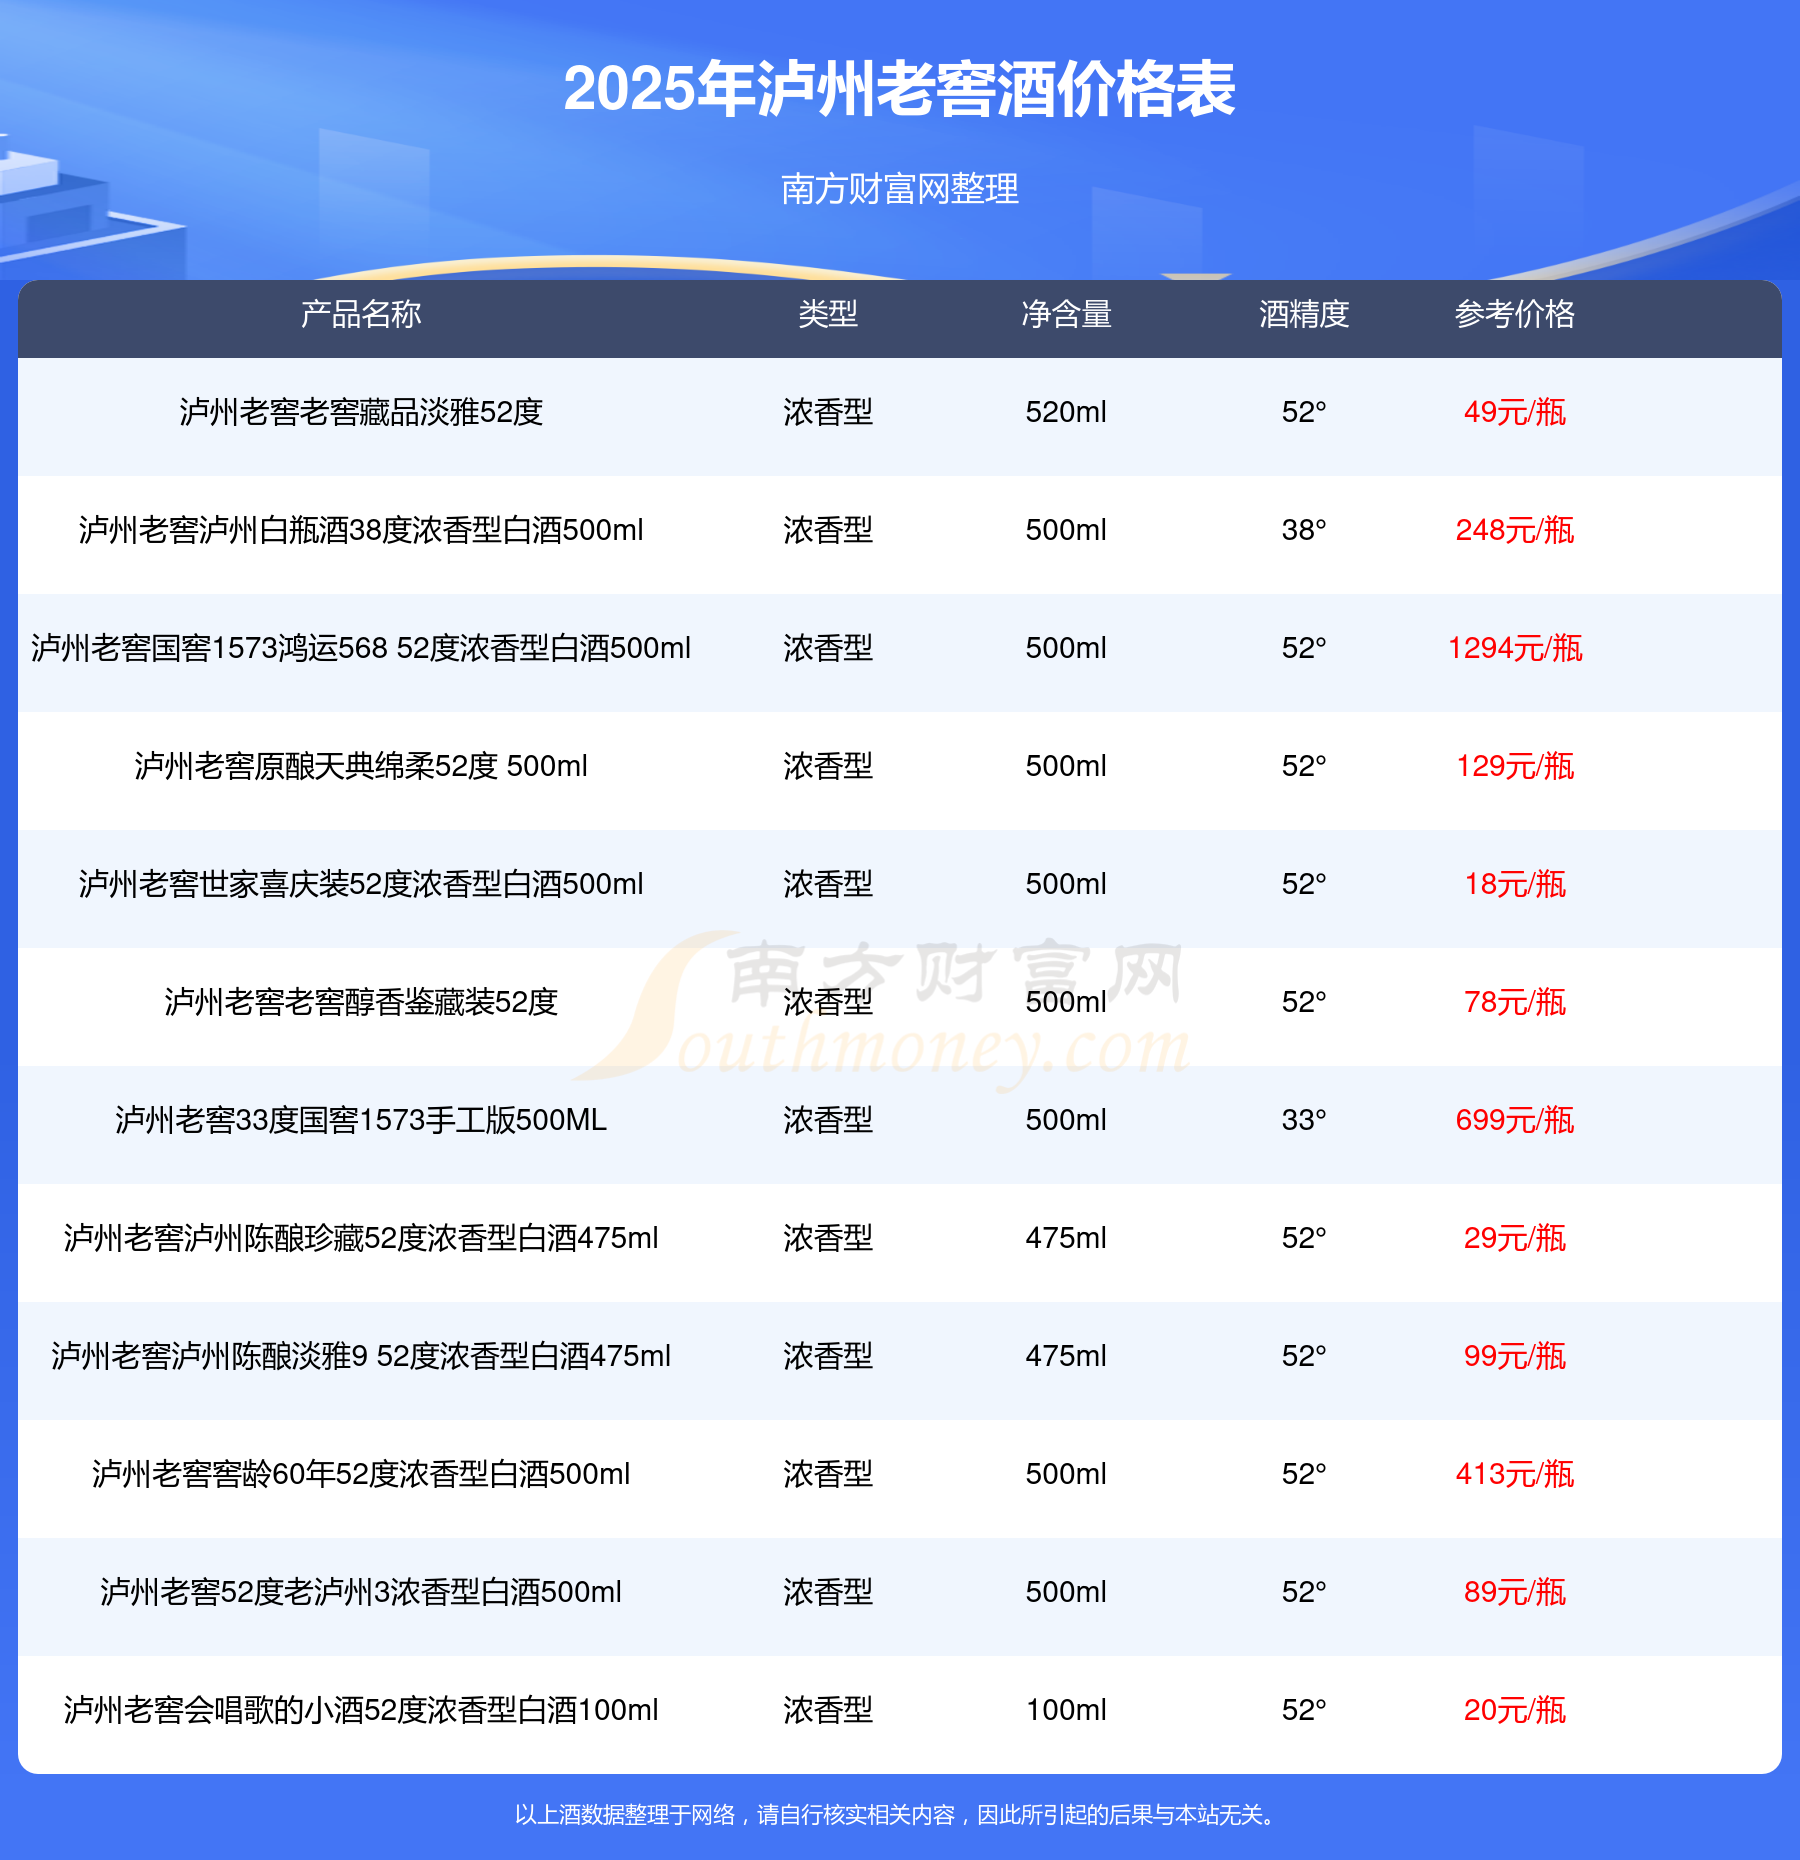Select "475ml" in the 99元/瓶 row
The height and width of the screenshot is (1860, 1800).
1066,1356
